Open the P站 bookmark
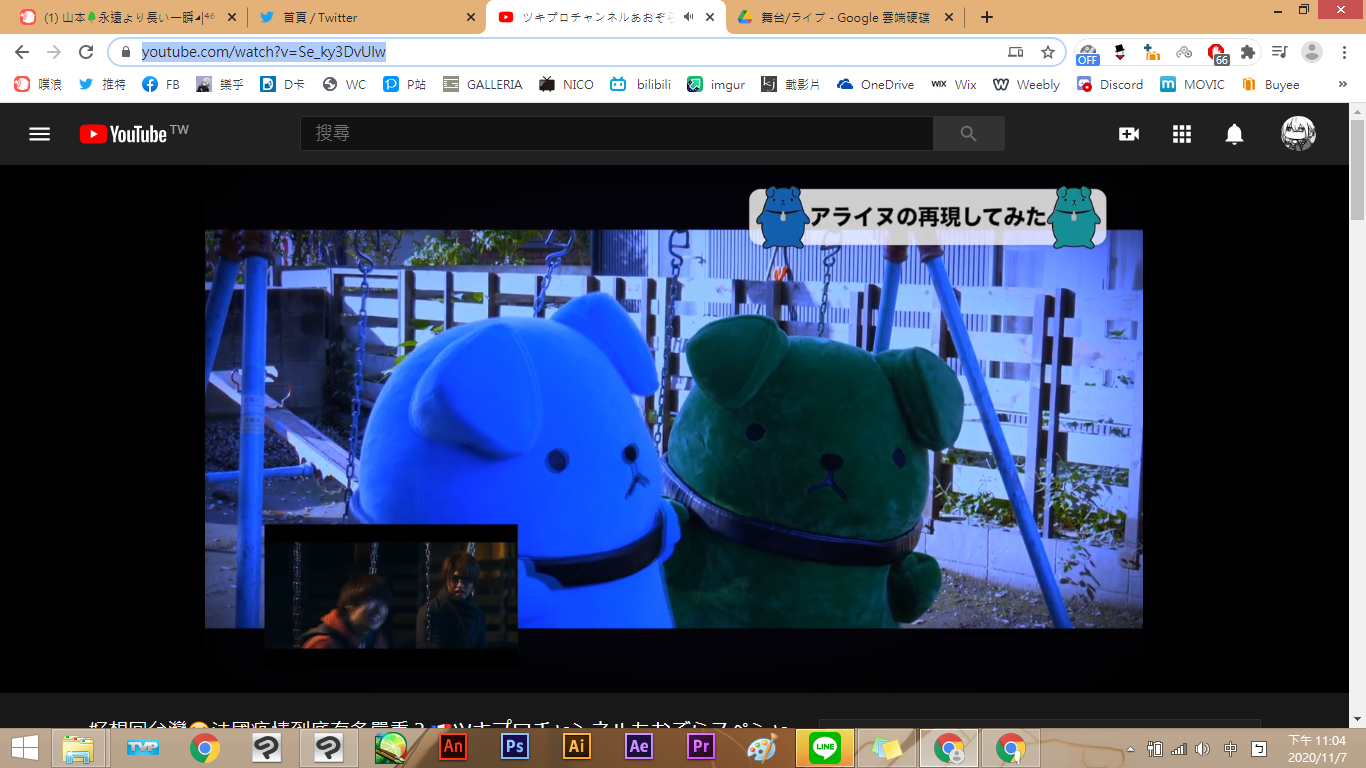The width and height of the screenshot is (1366, 768). (405, 85)
